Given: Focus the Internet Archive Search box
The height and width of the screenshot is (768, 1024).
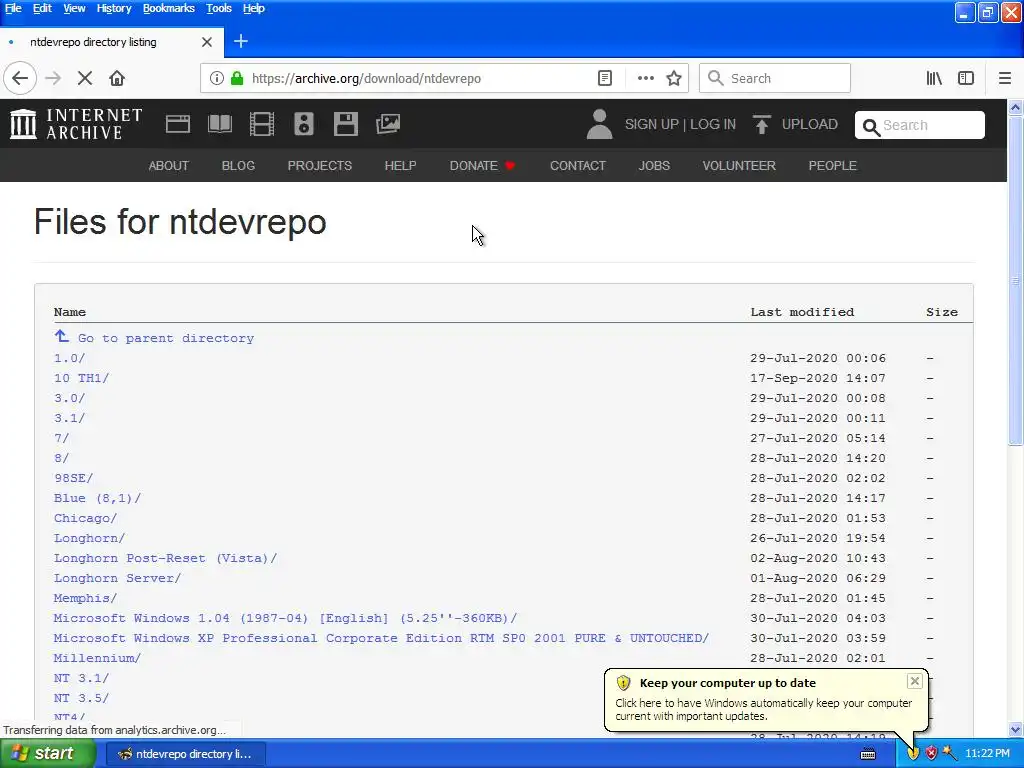Looking at the screenshot, I should click(x=920, y=125).
